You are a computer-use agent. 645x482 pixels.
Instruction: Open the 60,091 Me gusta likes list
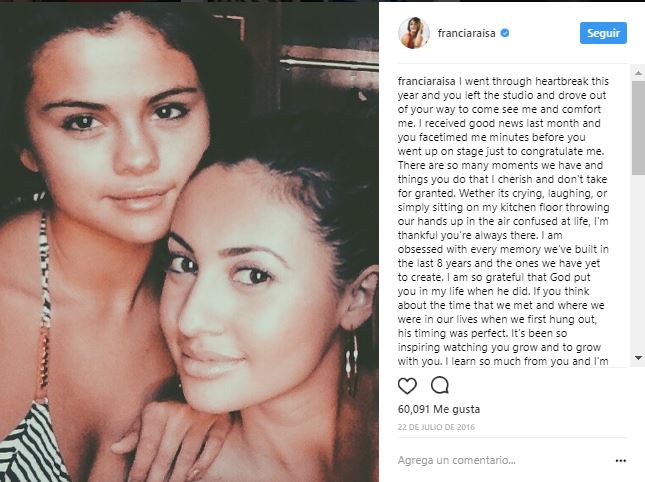coord(439,409)
